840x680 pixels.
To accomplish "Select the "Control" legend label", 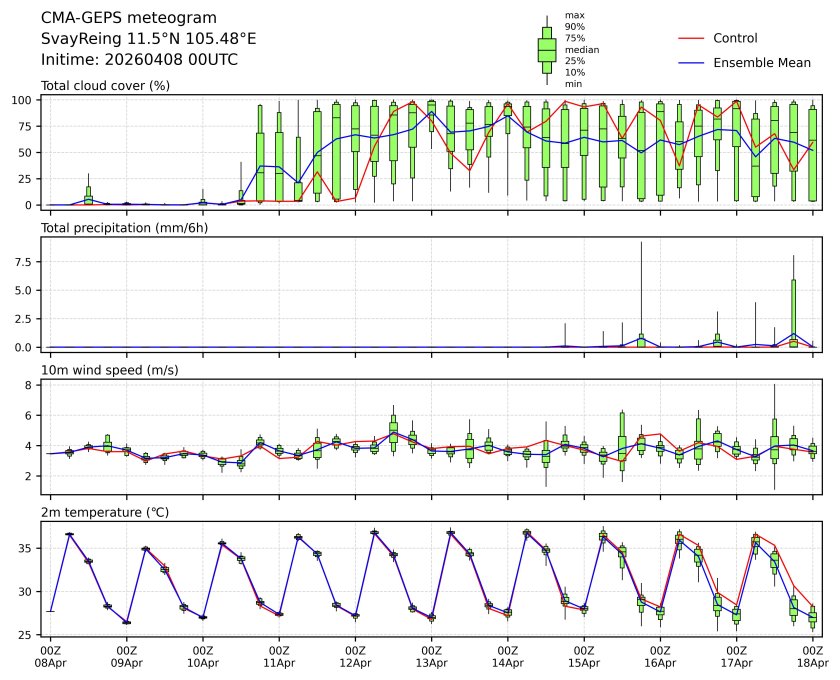I will (x=735, y=38).
